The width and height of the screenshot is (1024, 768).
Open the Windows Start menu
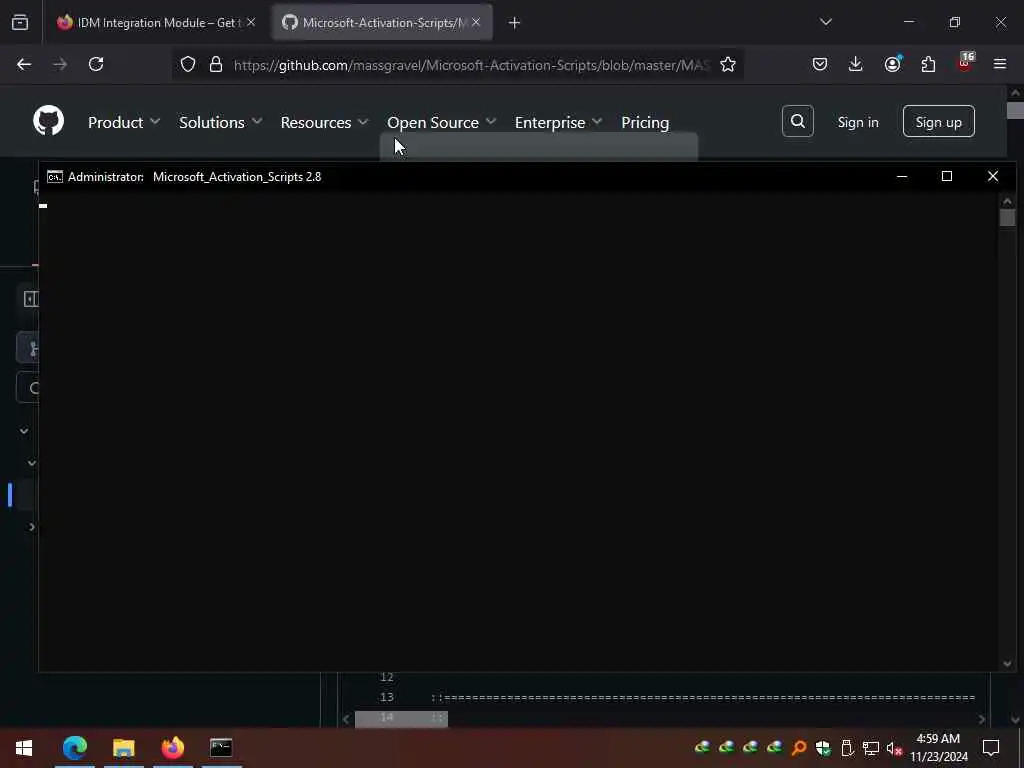point(24,748)
